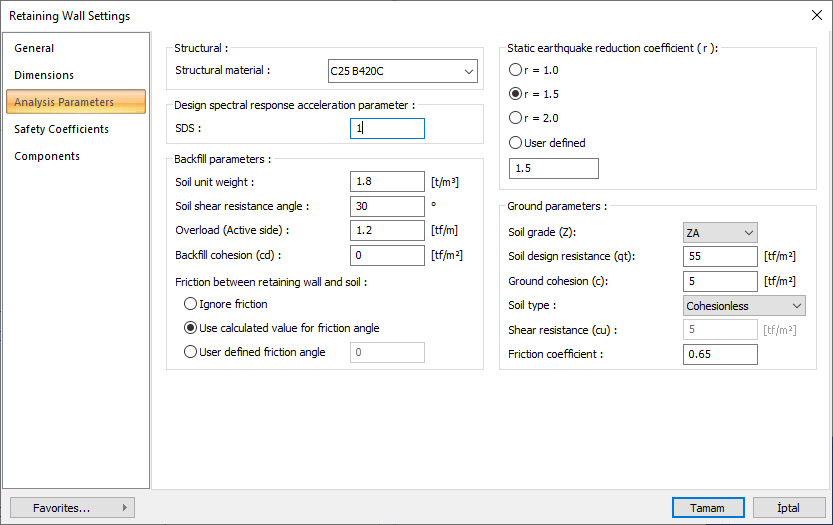
Task: Open the Favorites menu button
Action: (72, 508)
